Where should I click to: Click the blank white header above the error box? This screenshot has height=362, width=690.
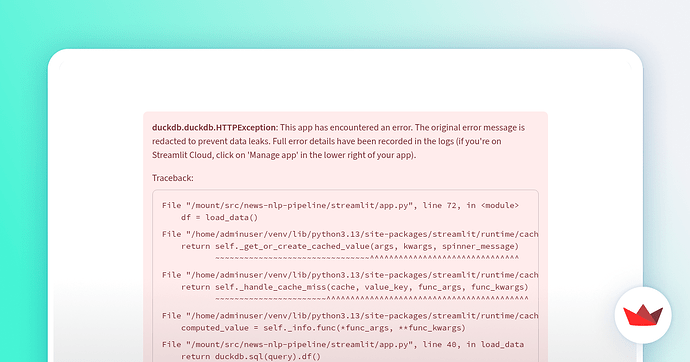coord(345,86)
